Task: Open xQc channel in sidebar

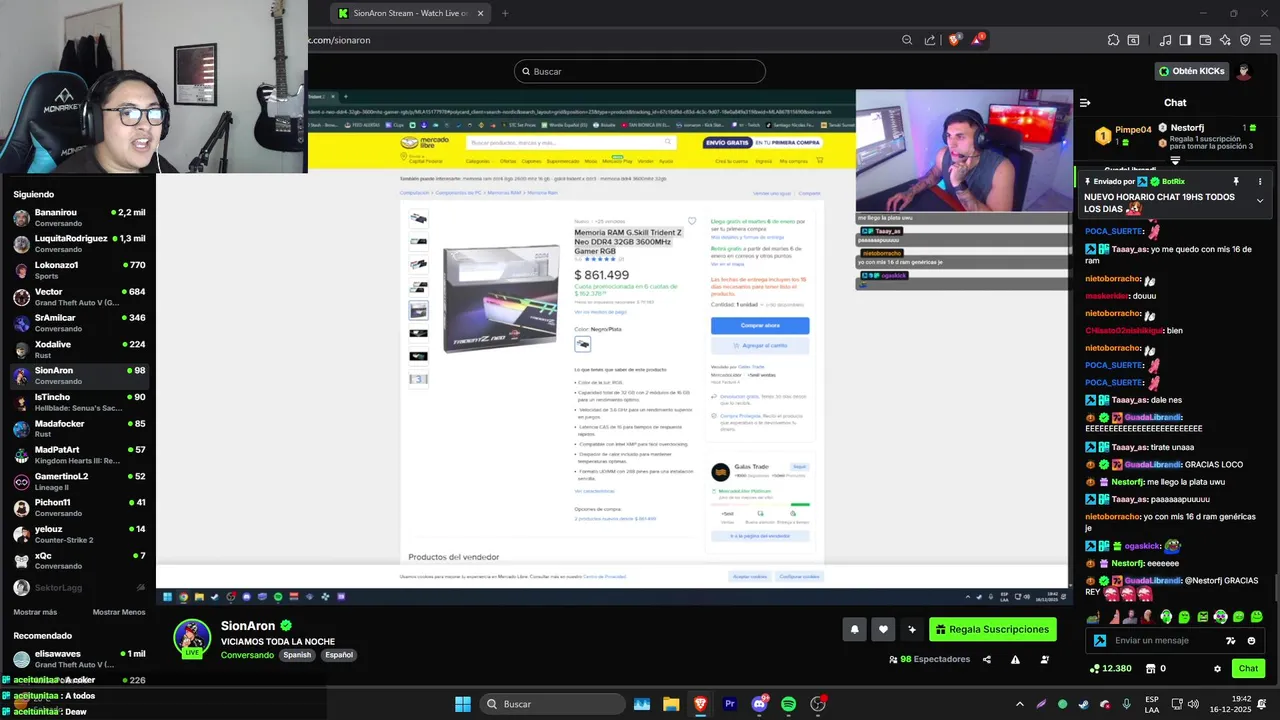Action: click(79, 560)
